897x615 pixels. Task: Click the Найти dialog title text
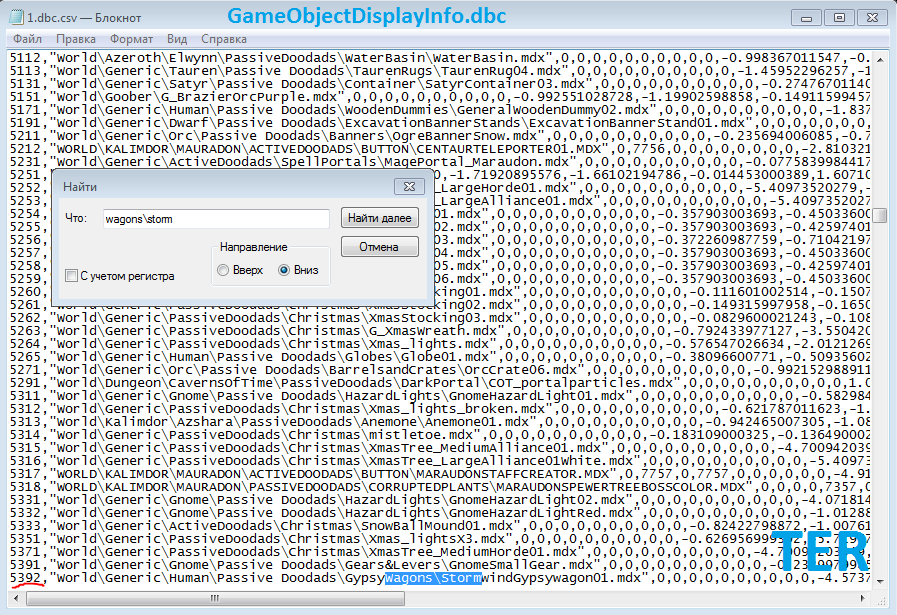[80, 187]
